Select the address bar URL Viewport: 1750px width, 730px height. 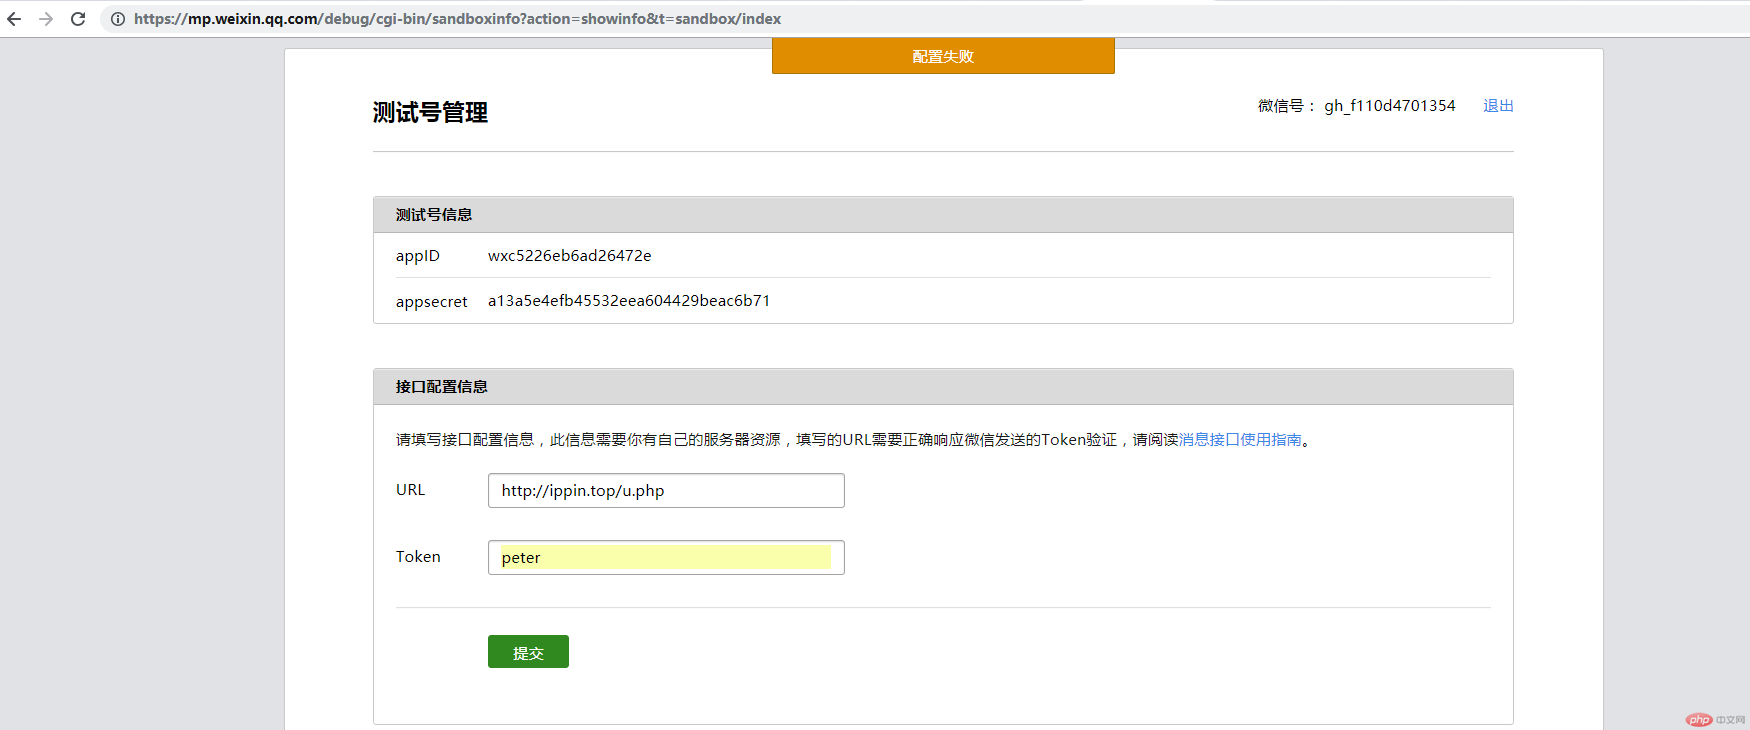(x=457, y=19)
